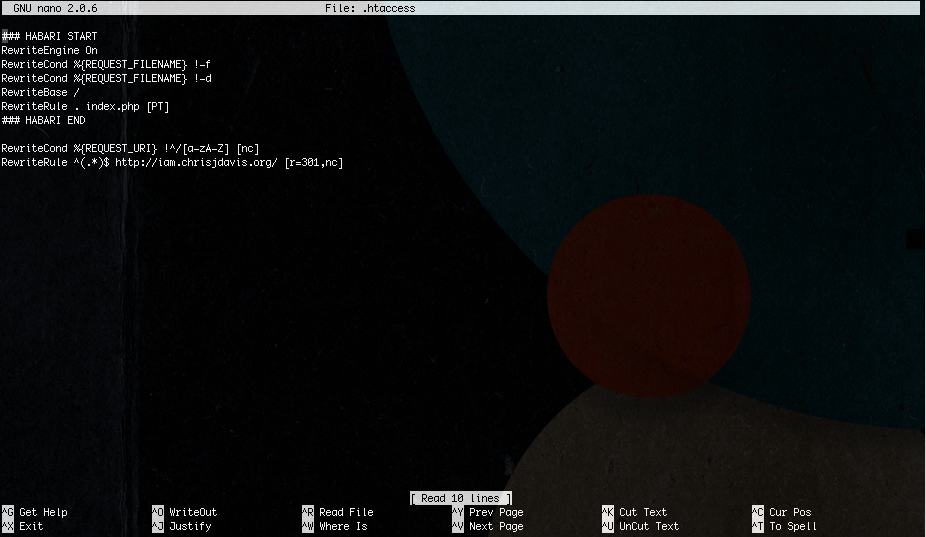Click the '[PT]' flag text
Image resolution: width=926 pixels, height=537 pixels.
(158, 106)
